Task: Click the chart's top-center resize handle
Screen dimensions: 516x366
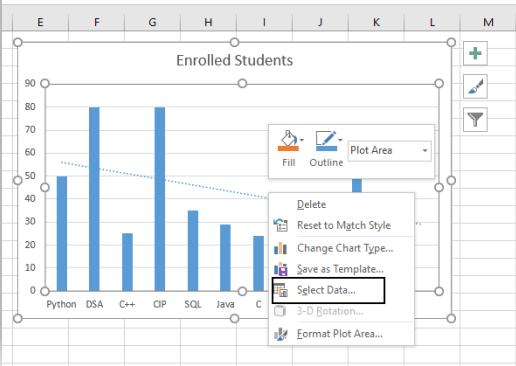Action: (234, 42)
